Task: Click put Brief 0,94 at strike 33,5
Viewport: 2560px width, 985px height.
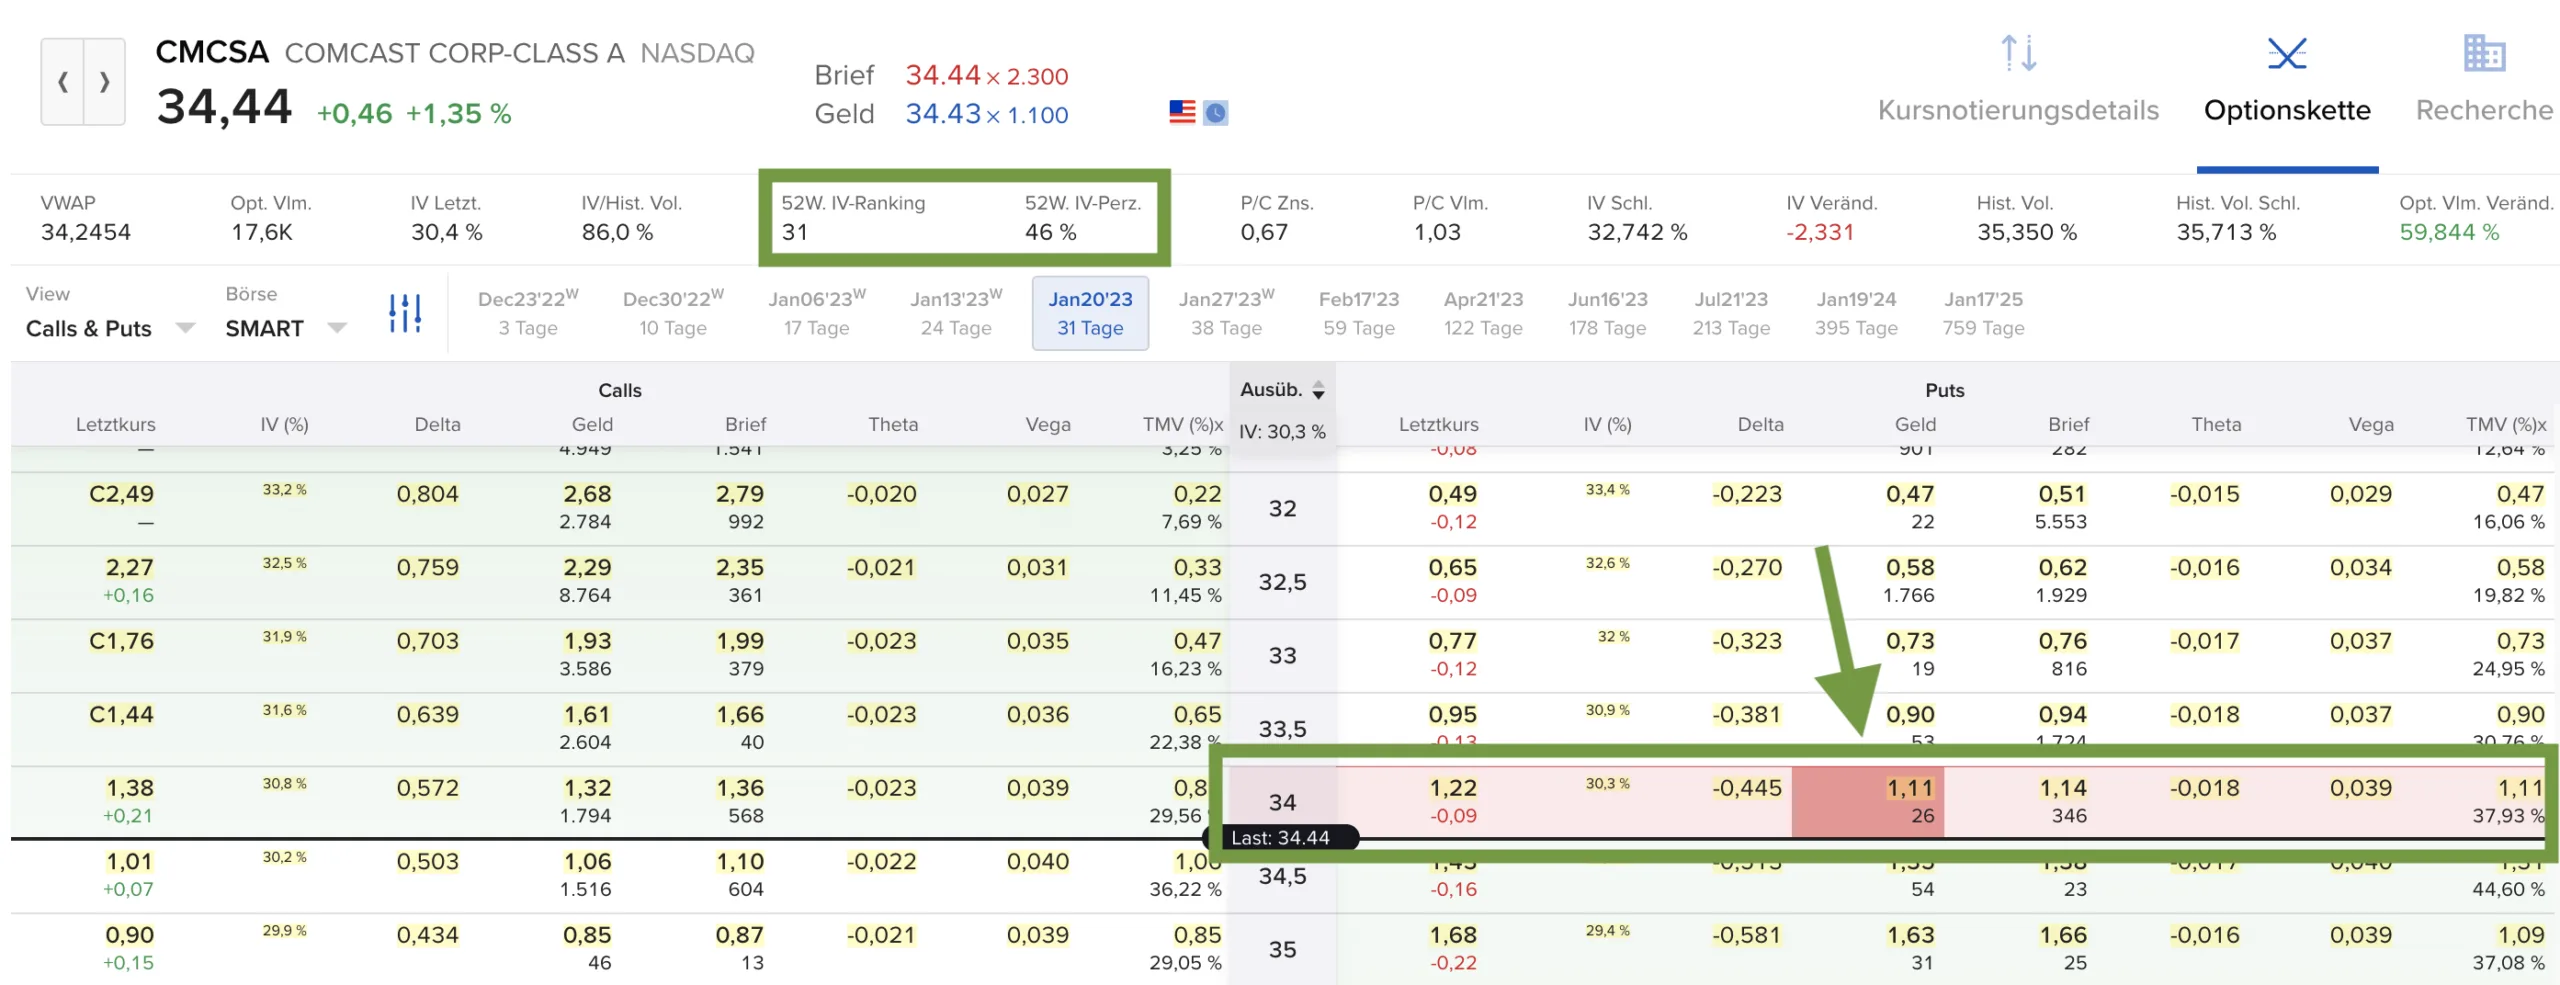Action: [2063, 715]
